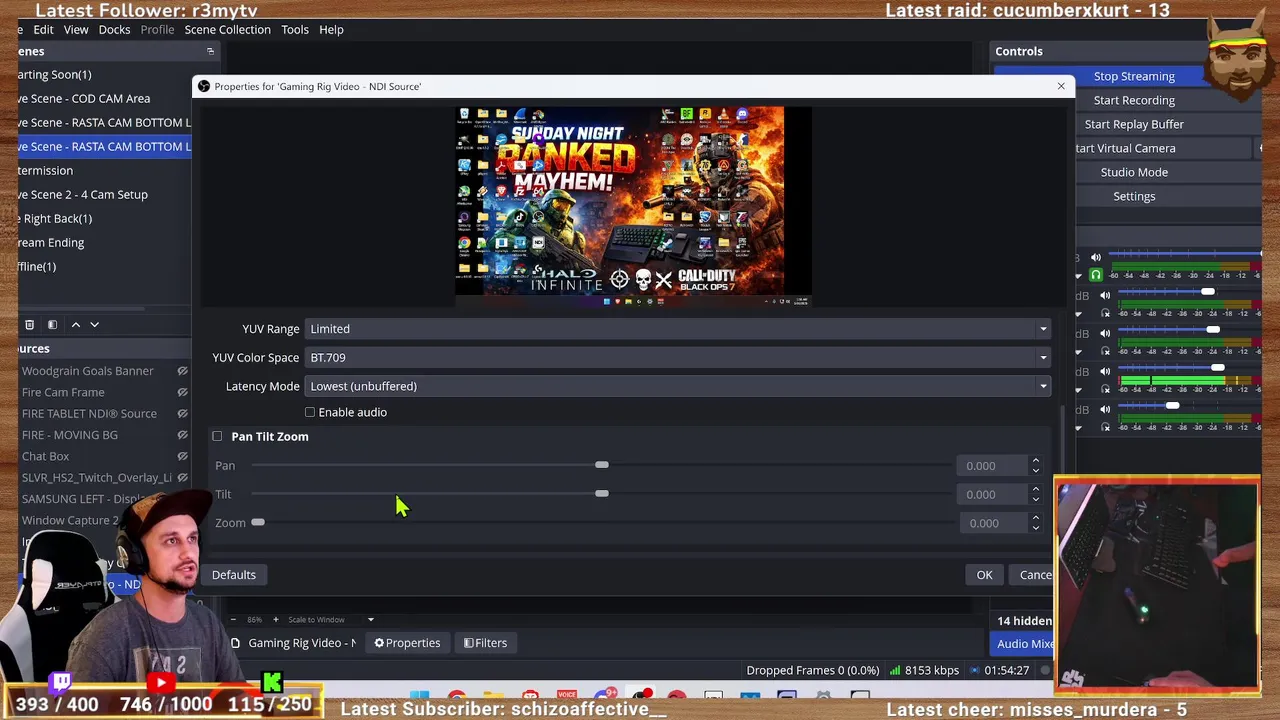The width and height of the screenshot is (1280, 720).
Task: Increase the Pan value stepper
Action: coord(1035,461)
